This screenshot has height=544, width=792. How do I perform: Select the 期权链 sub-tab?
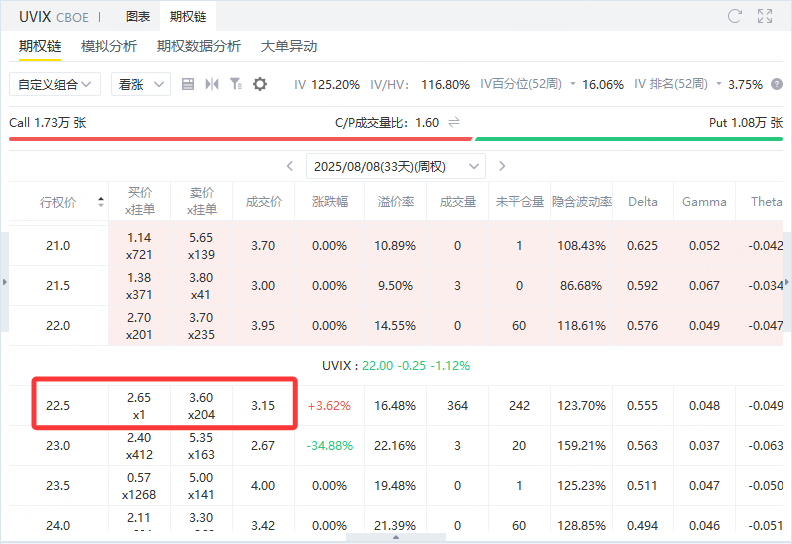click(x=40, y=46)
